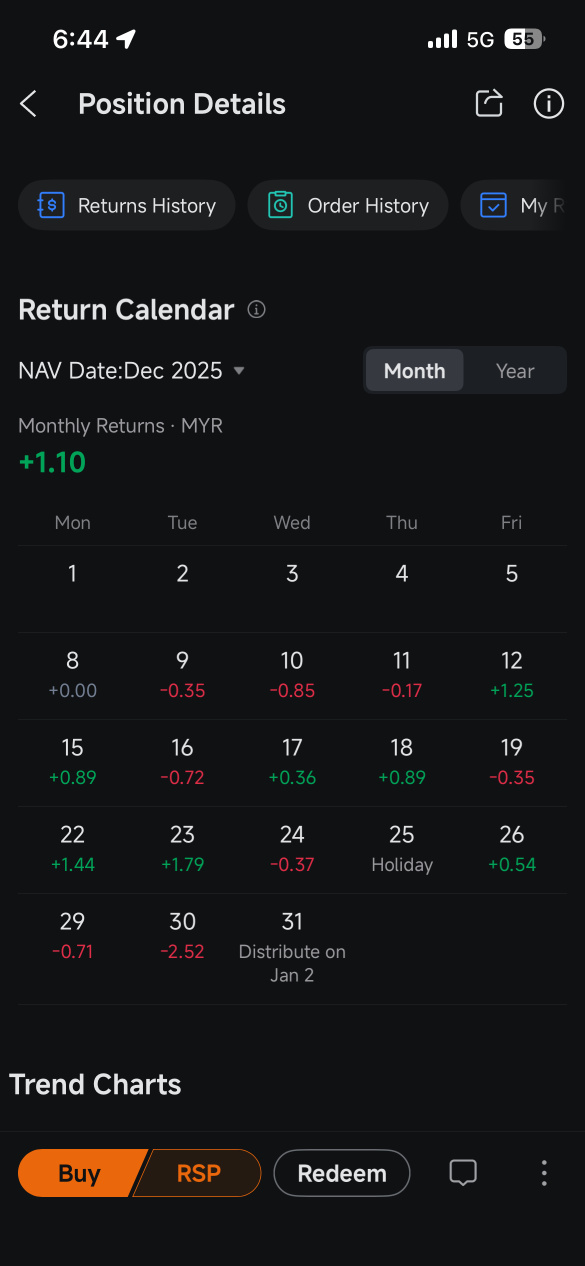Tap the RSP button
The height and width of the screenshot is (1266, 585).
(x=198, y=1173)
